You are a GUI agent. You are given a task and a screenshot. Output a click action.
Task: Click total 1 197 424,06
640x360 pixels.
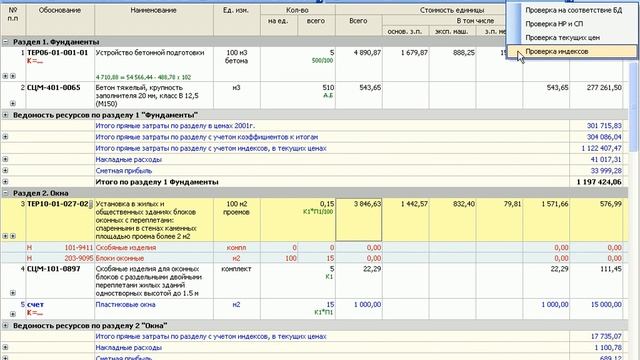click(x=599, y=182)
